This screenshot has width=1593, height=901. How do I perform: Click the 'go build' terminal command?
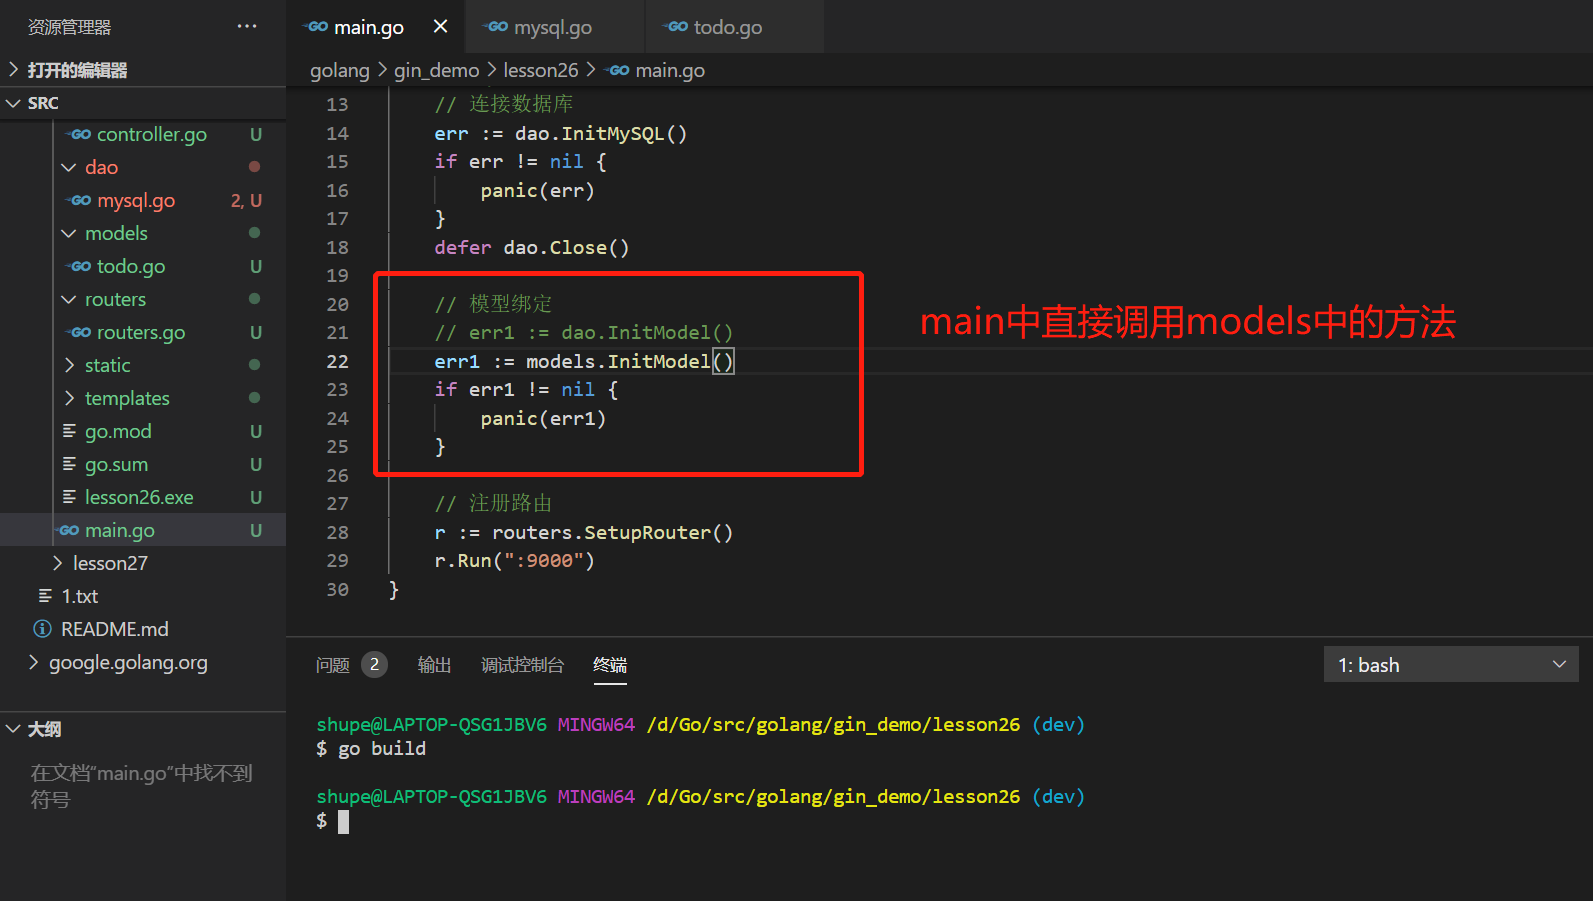coord(382,748)
